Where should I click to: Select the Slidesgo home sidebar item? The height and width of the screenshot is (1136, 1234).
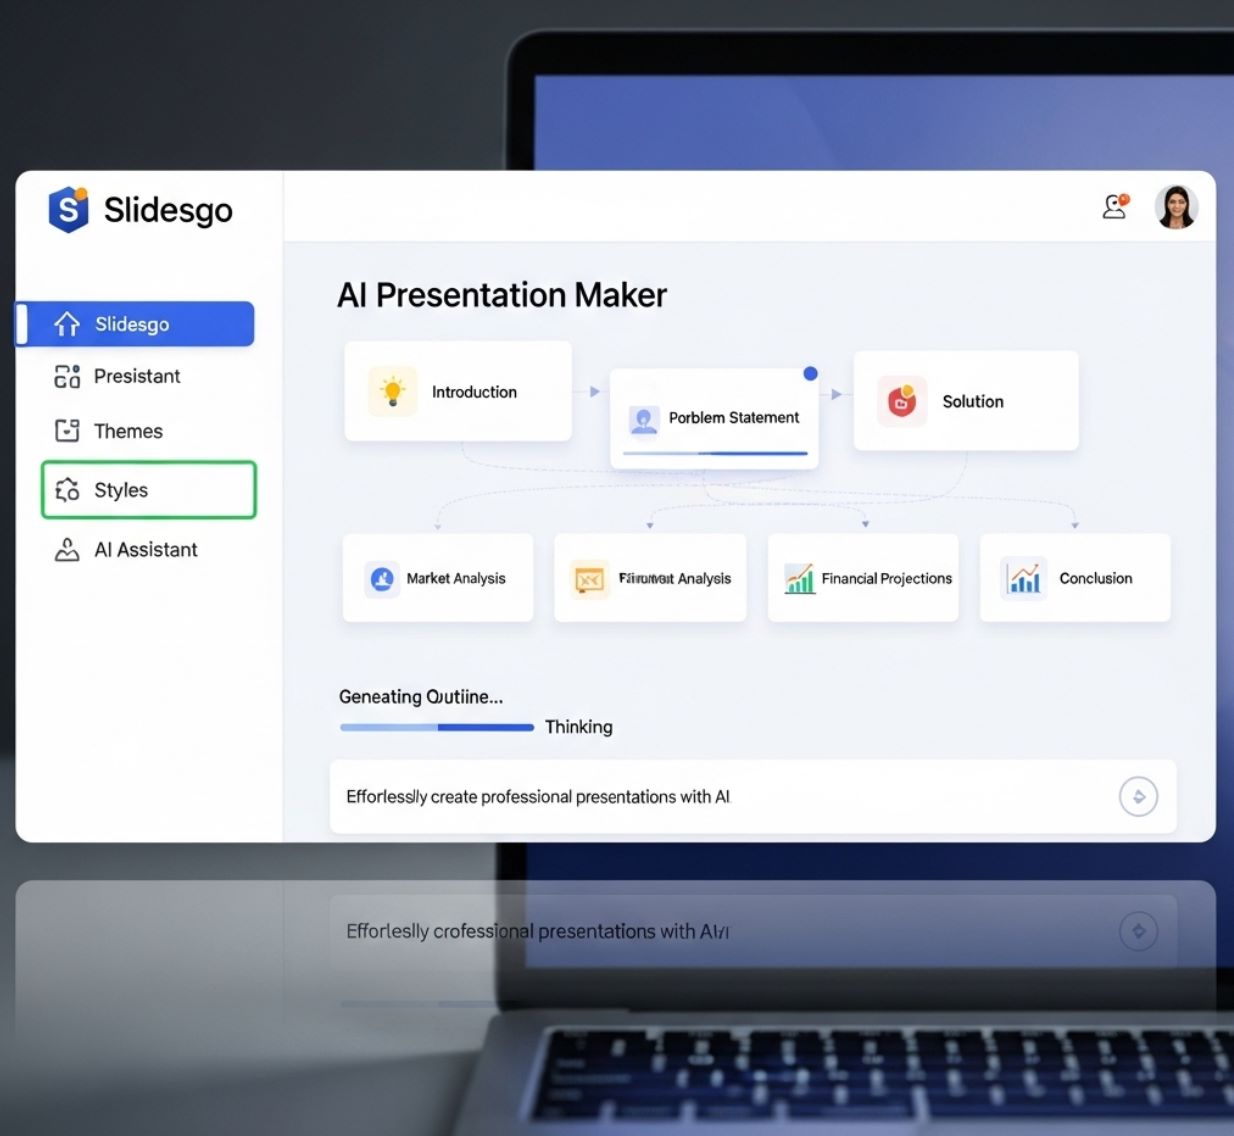(x=136, y=324)
